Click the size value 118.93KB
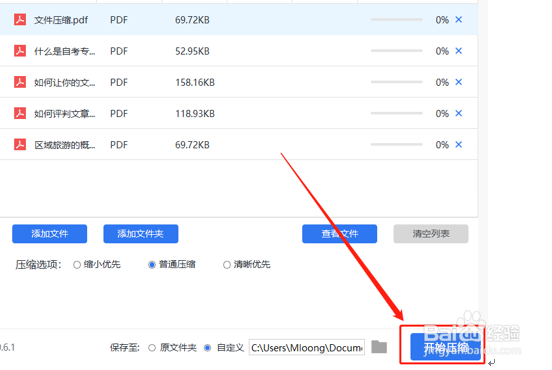 click(195, 114)
